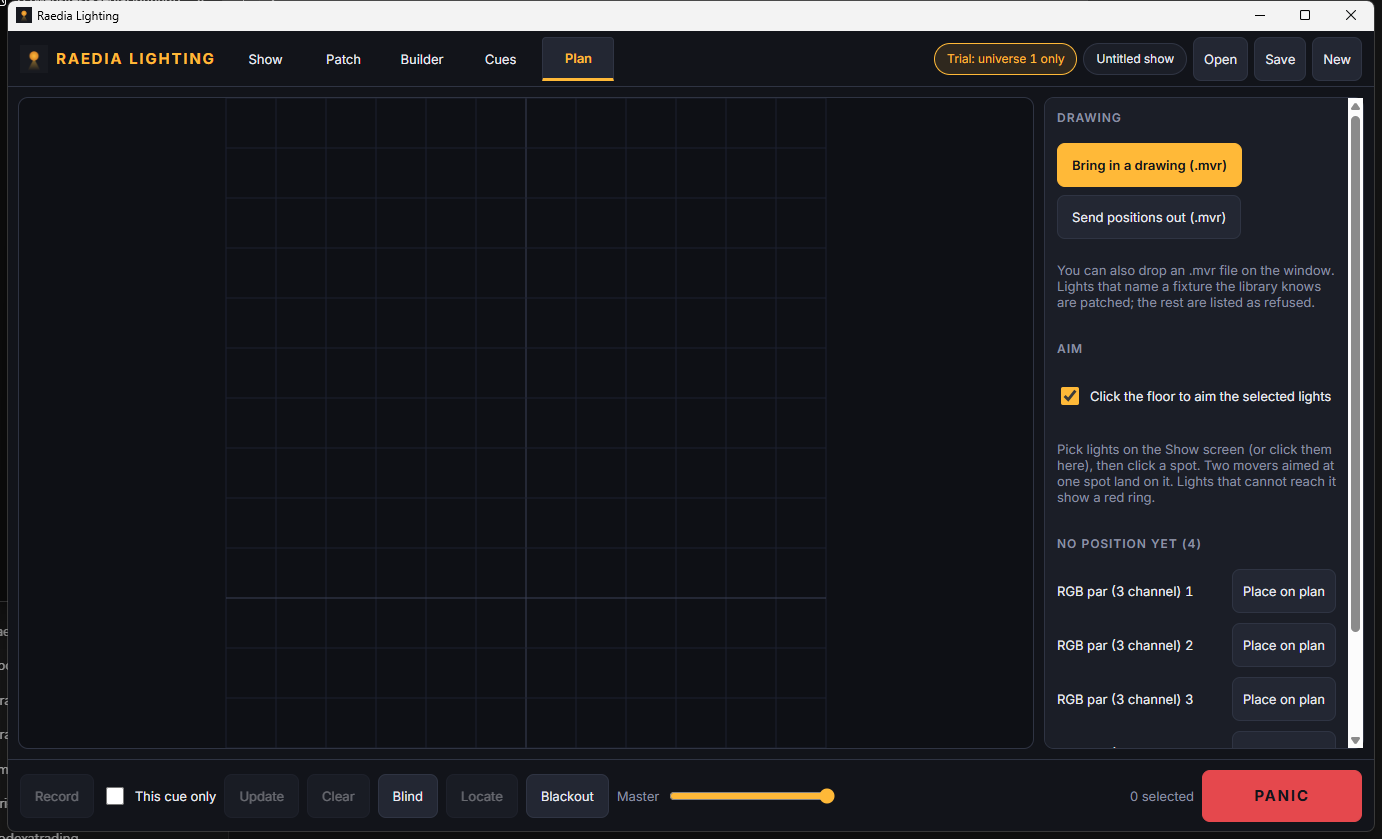This screenshot has width=1382, height=839.
Task: Click the Locate button
Action: tap(482, 796)
